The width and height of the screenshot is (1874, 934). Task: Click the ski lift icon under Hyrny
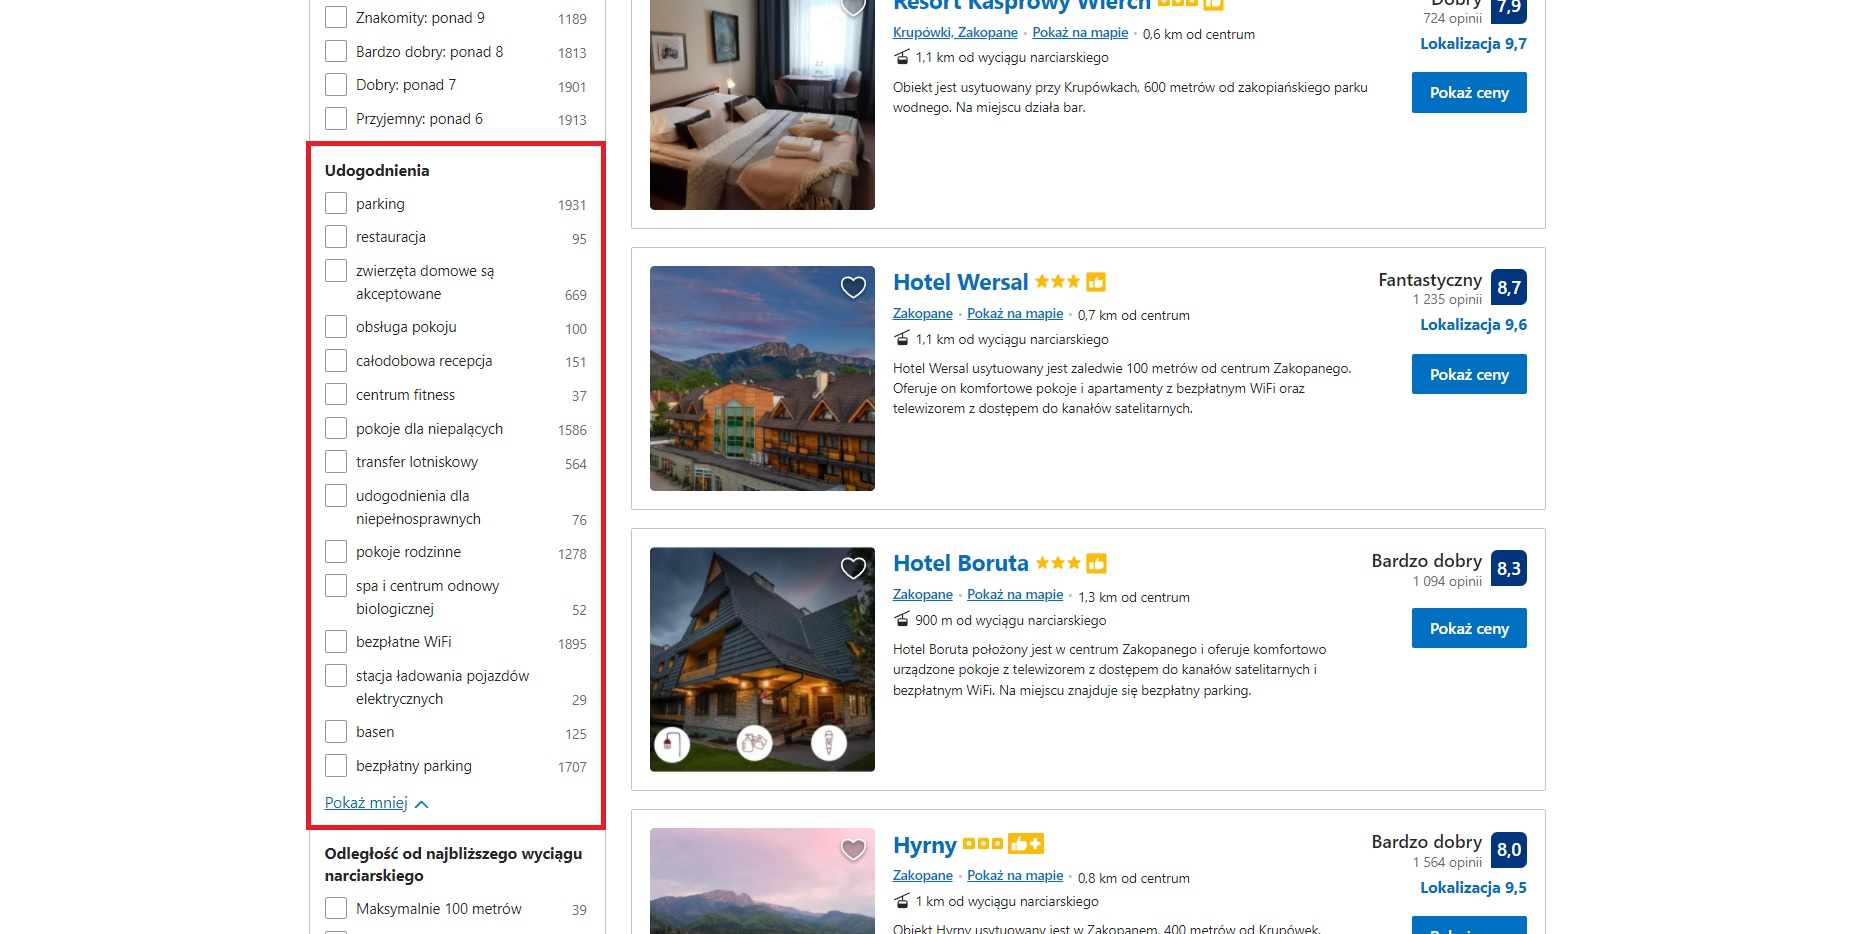pos(902,901)
